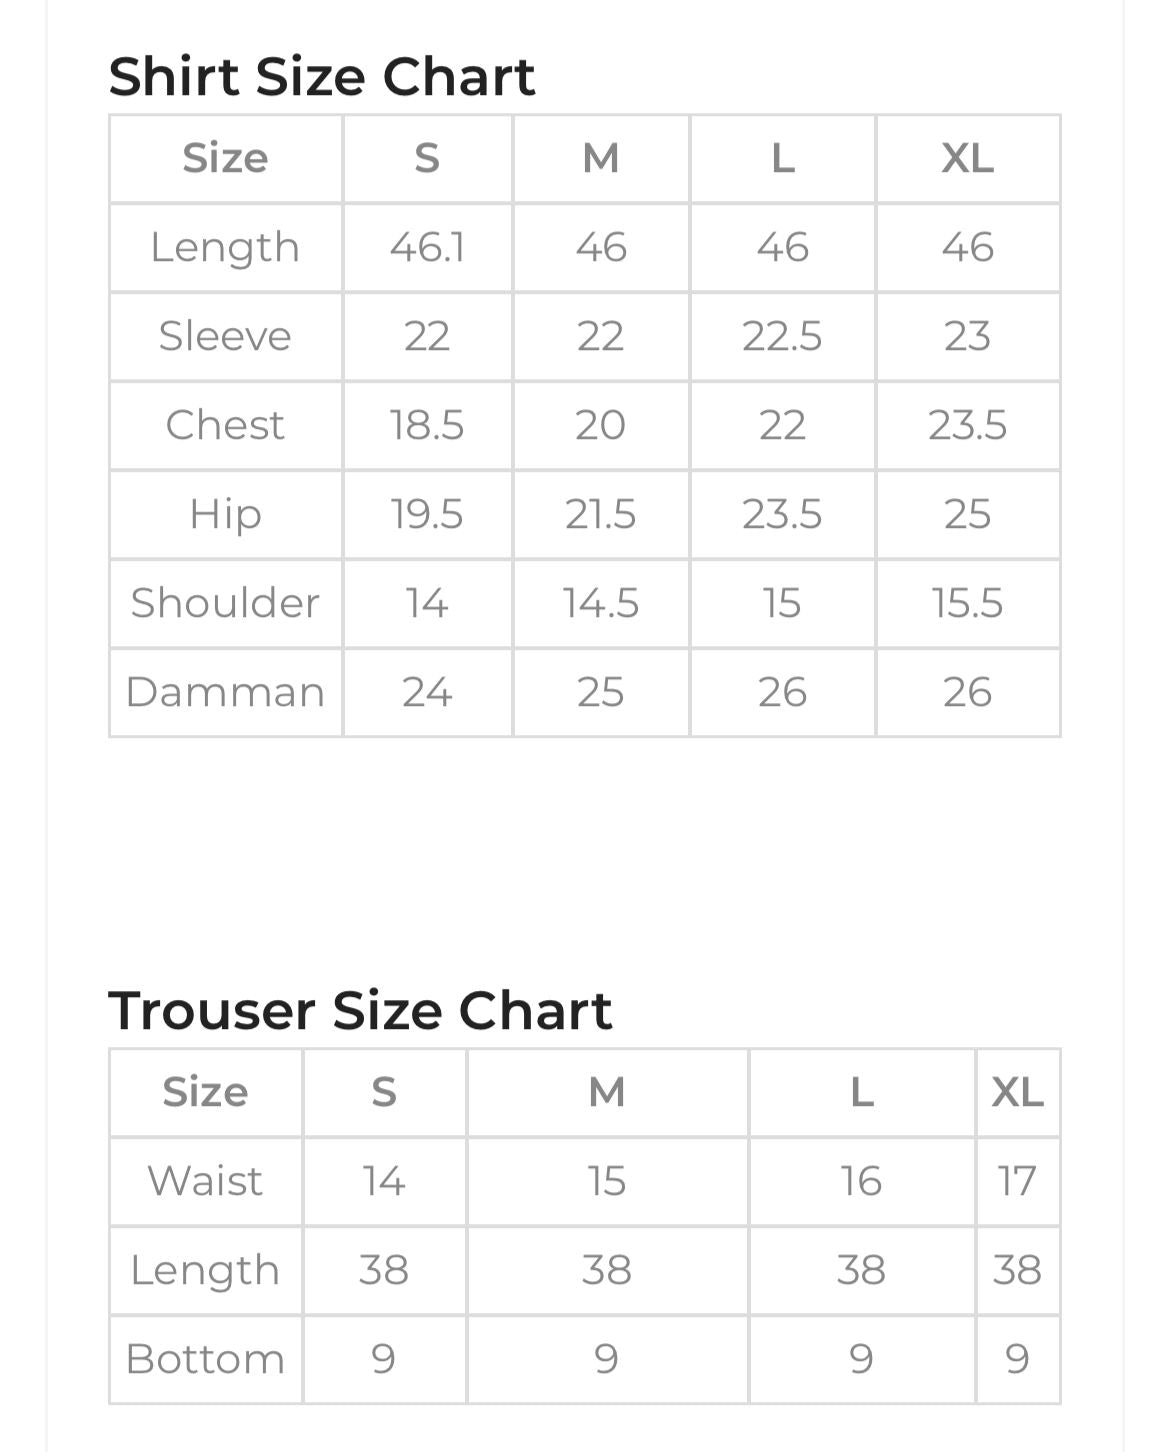Image resolution: width=1170 pixels, height=1452 pixels.
Task: Select the Shoulder value 15.5 under XL
Action: click(x=967, y=603)
